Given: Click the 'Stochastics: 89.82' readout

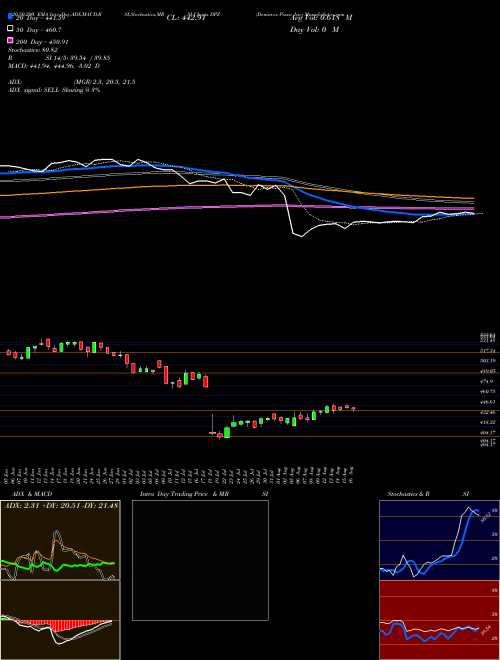Looking at the screenshot, I should (x=33, y=50).
